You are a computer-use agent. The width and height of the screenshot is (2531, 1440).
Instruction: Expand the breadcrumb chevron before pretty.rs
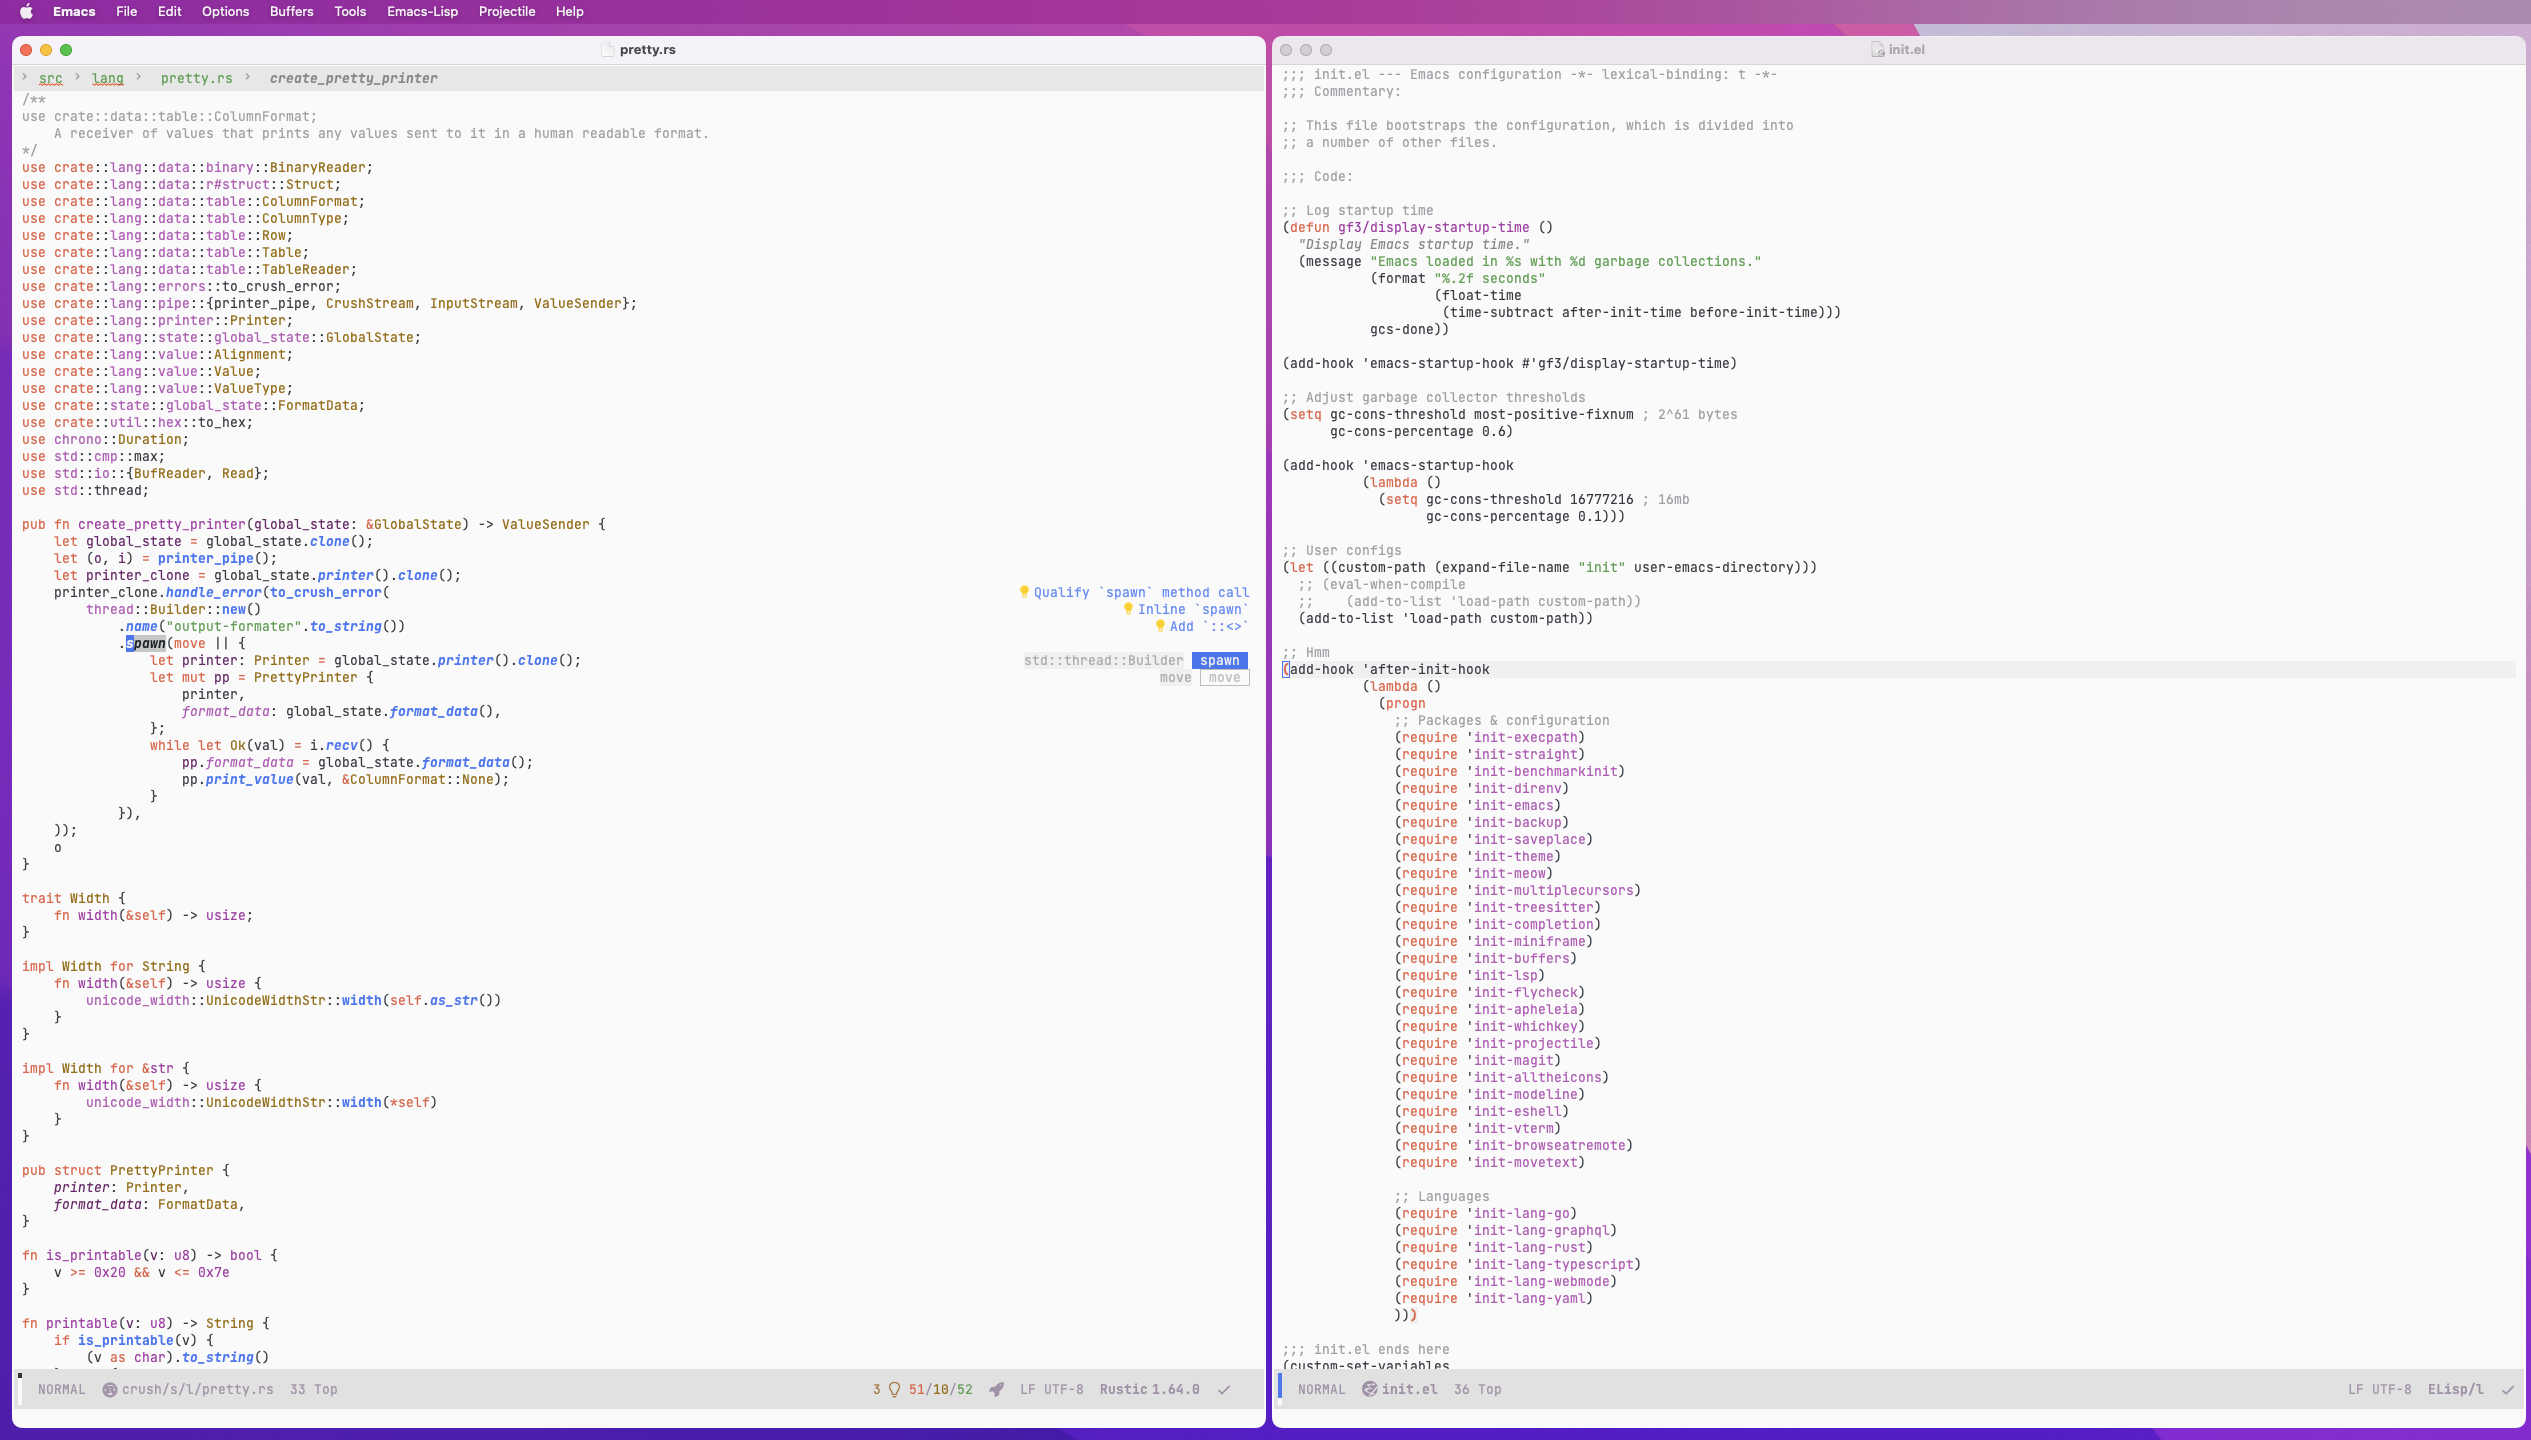tap(138, 77)
